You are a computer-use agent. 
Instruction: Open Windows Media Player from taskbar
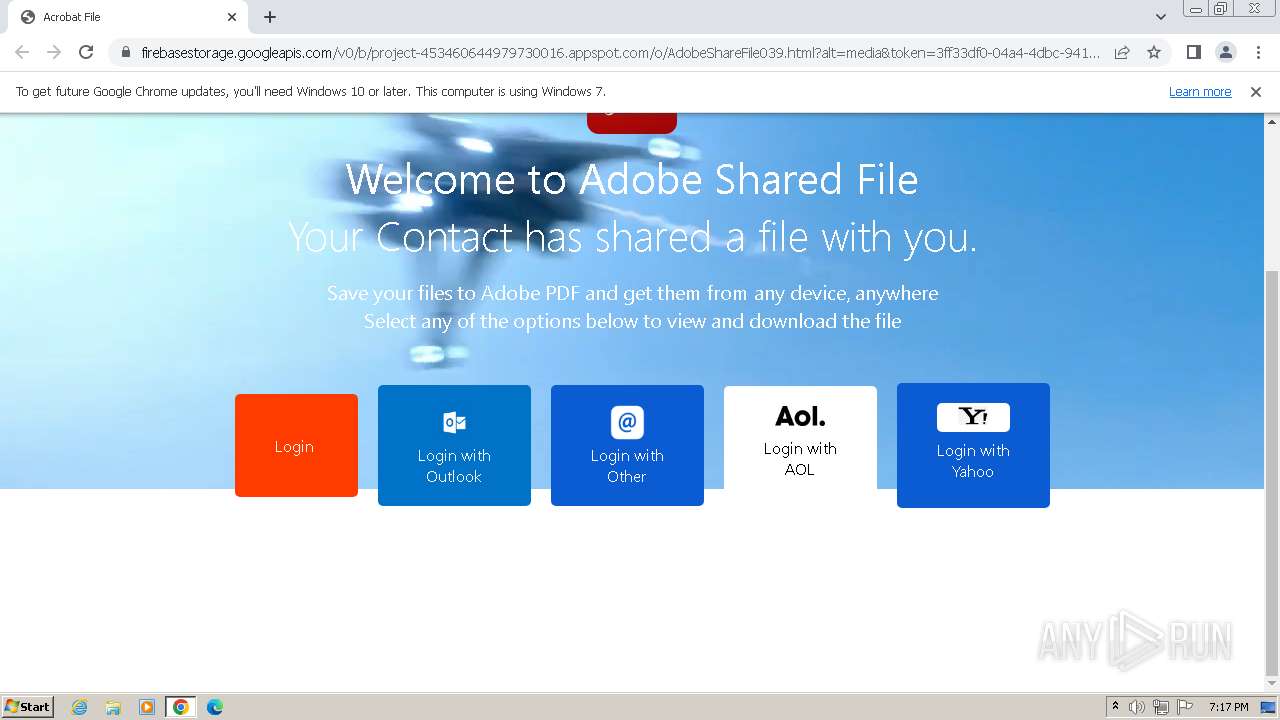pyautogui.click(x=147, y=707)
